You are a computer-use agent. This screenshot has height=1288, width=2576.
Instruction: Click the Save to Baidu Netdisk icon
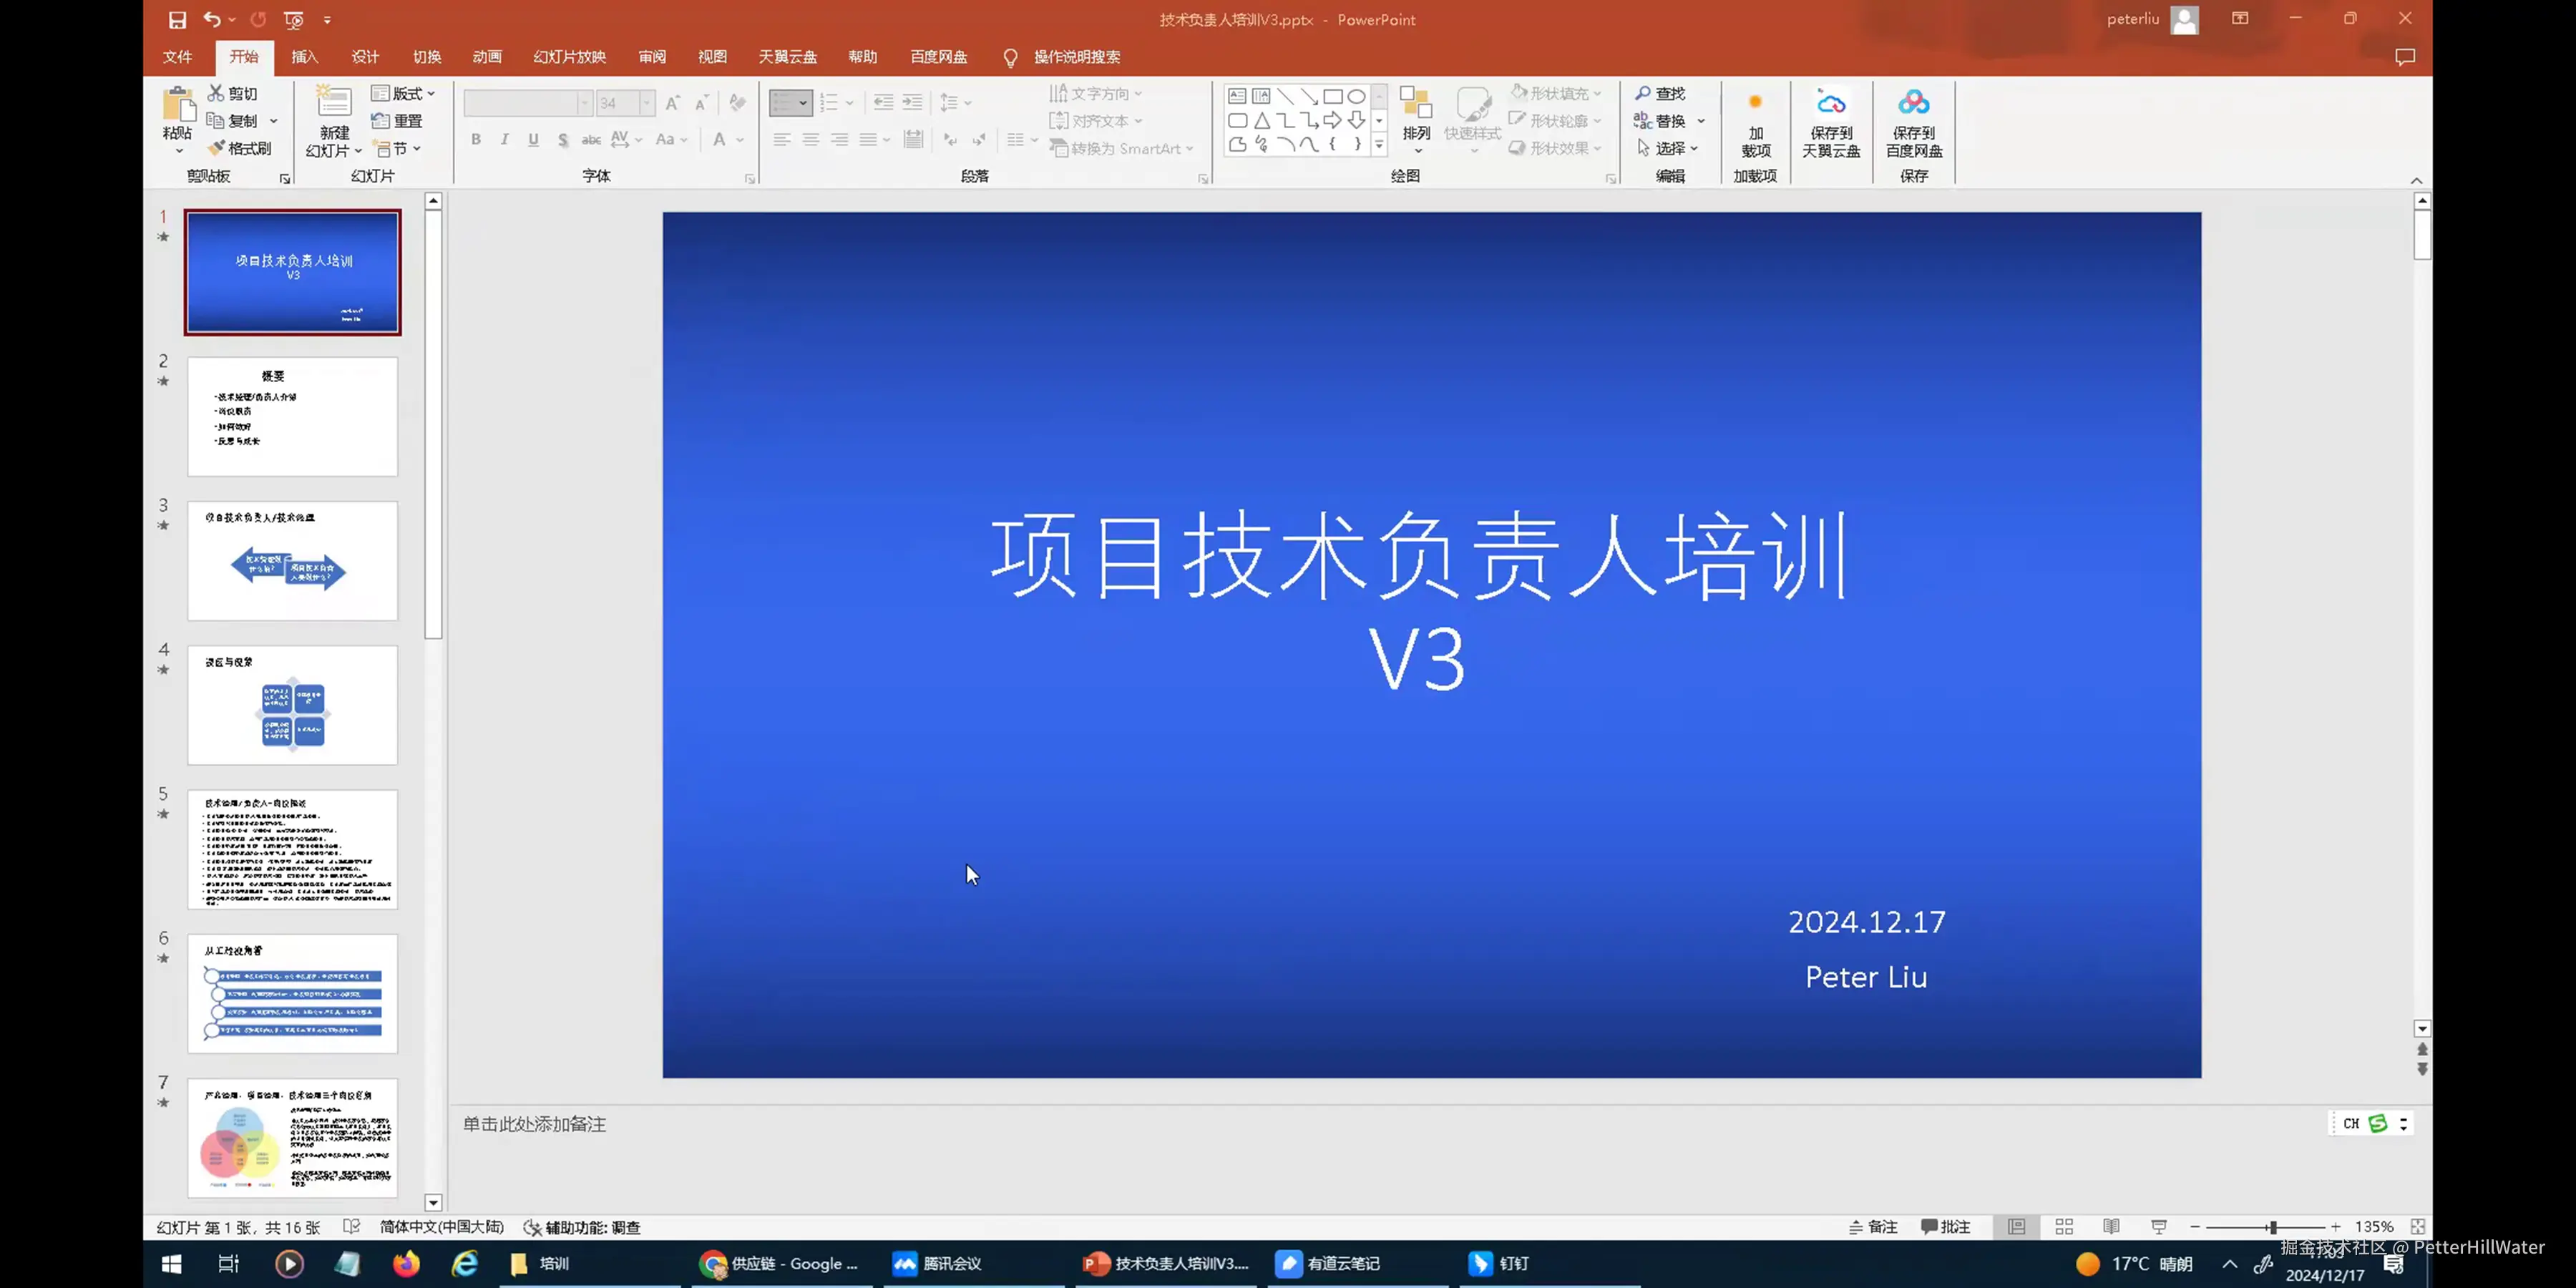1913,103
